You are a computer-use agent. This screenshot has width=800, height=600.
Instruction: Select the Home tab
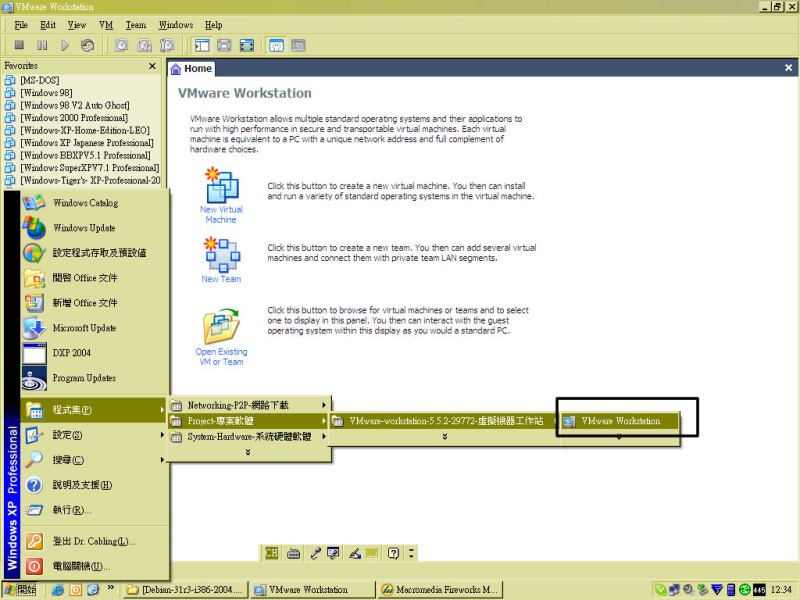pos(191,68)
